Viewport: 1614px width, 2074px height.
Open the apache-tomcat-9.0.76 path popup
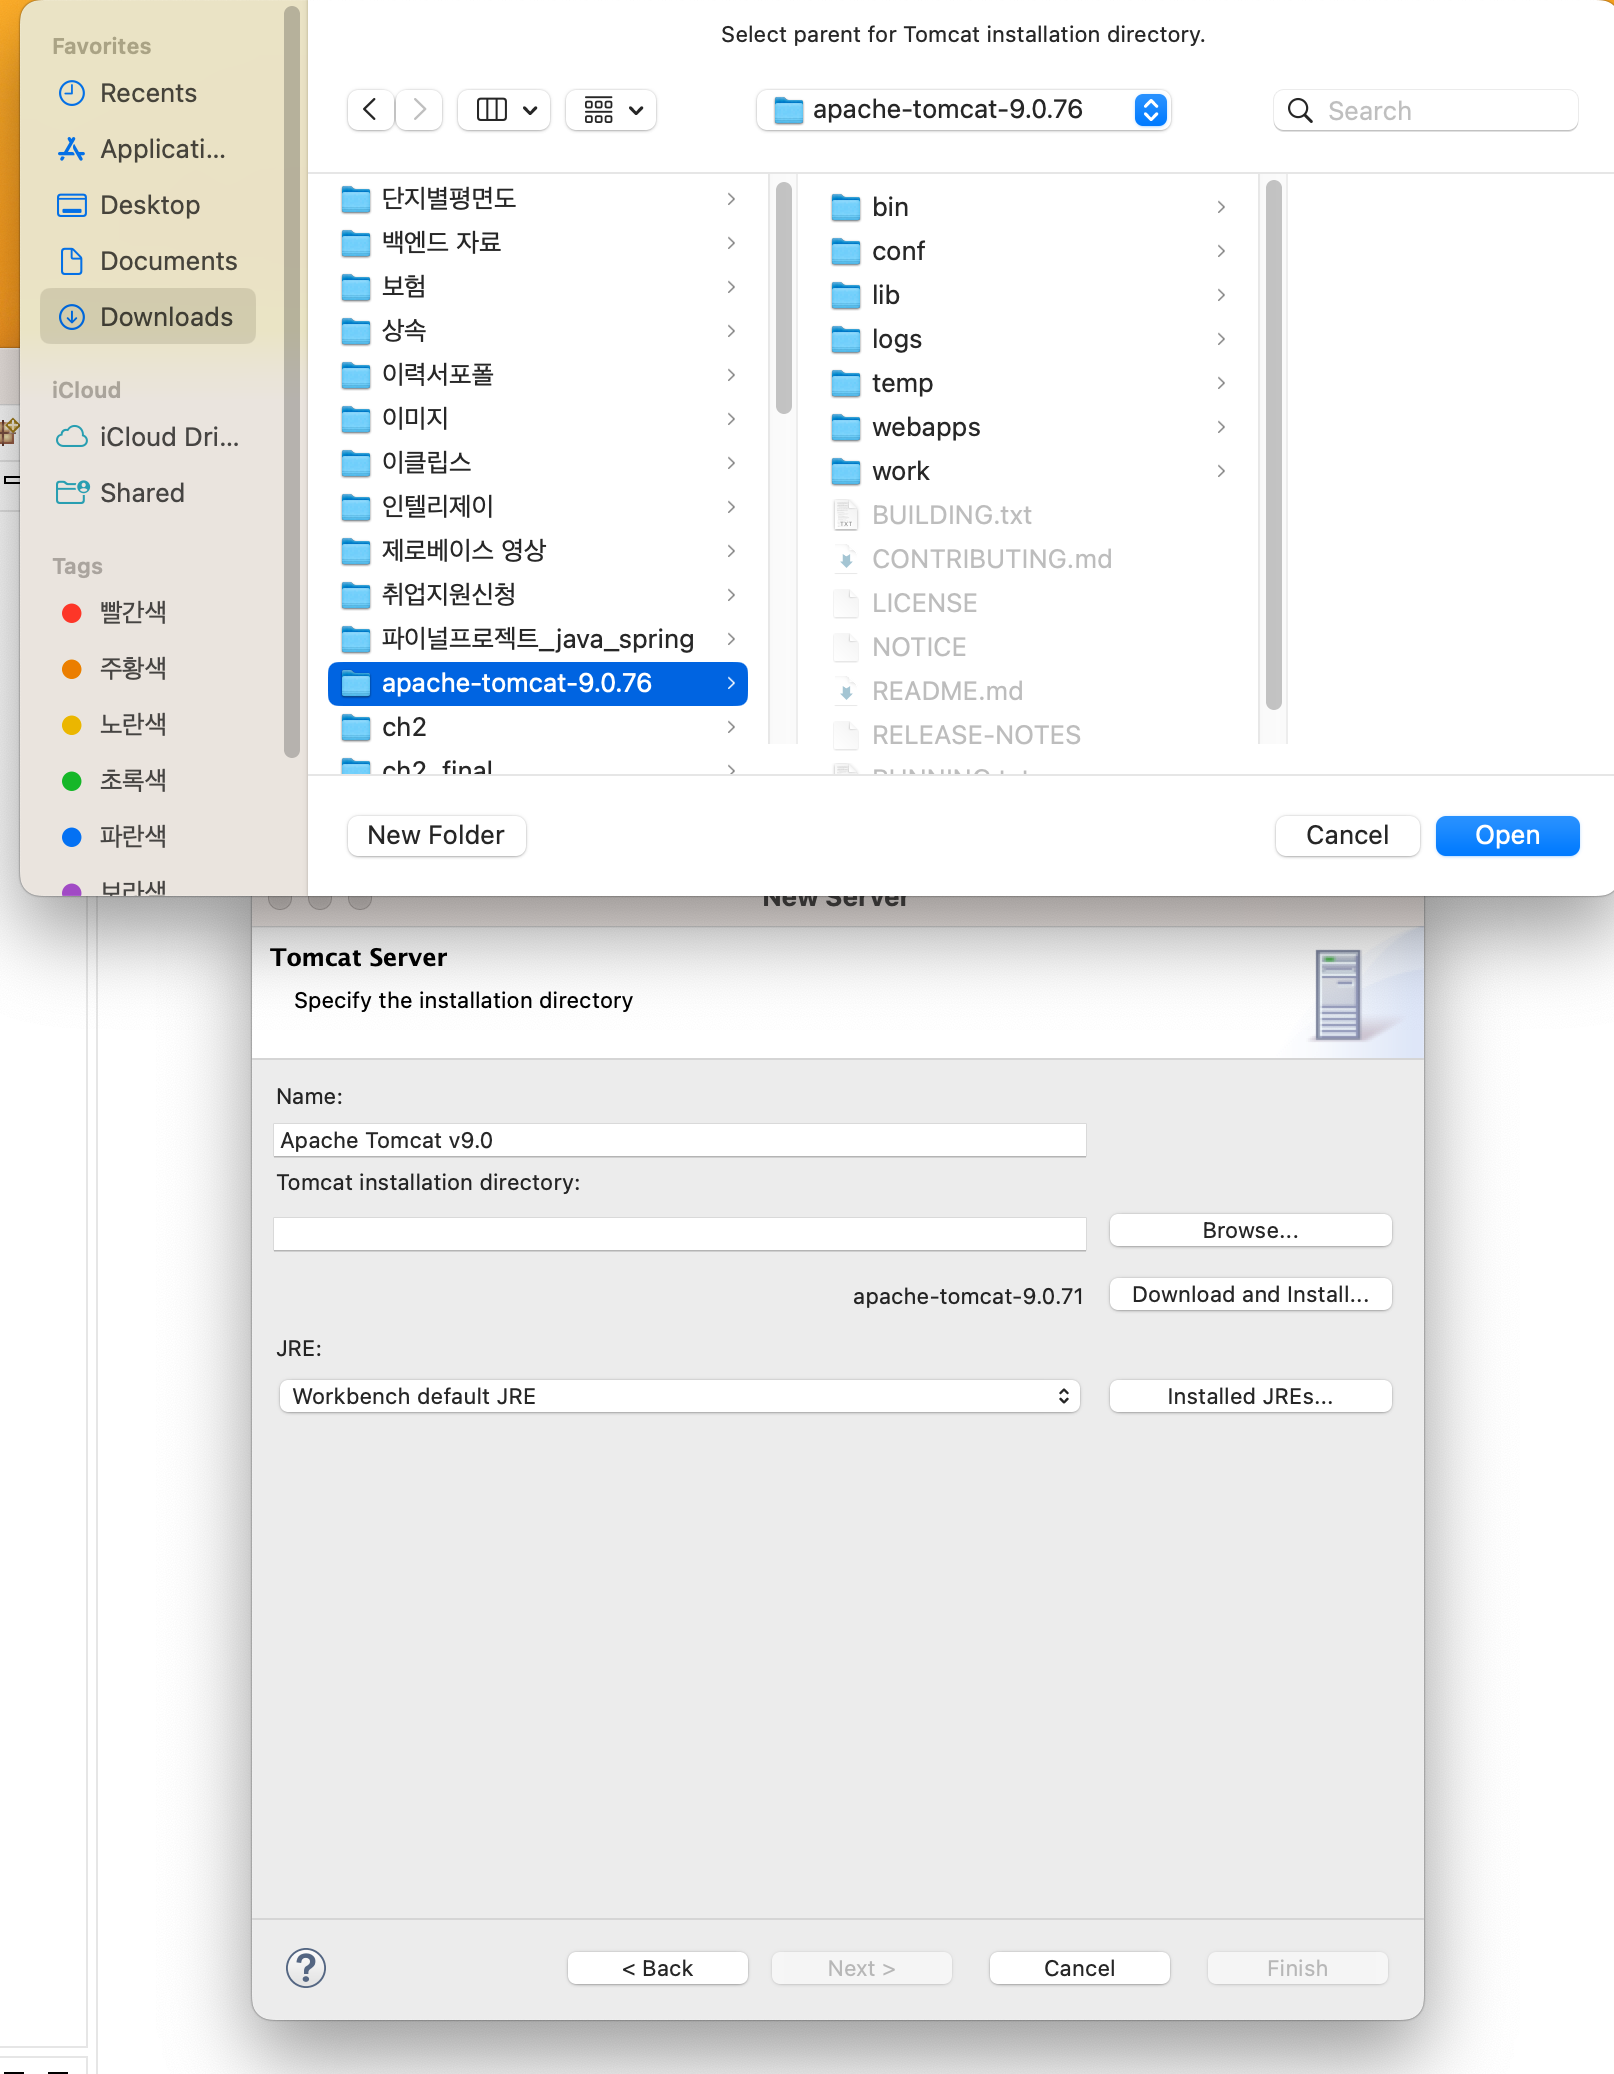click(x=964, y=109)
